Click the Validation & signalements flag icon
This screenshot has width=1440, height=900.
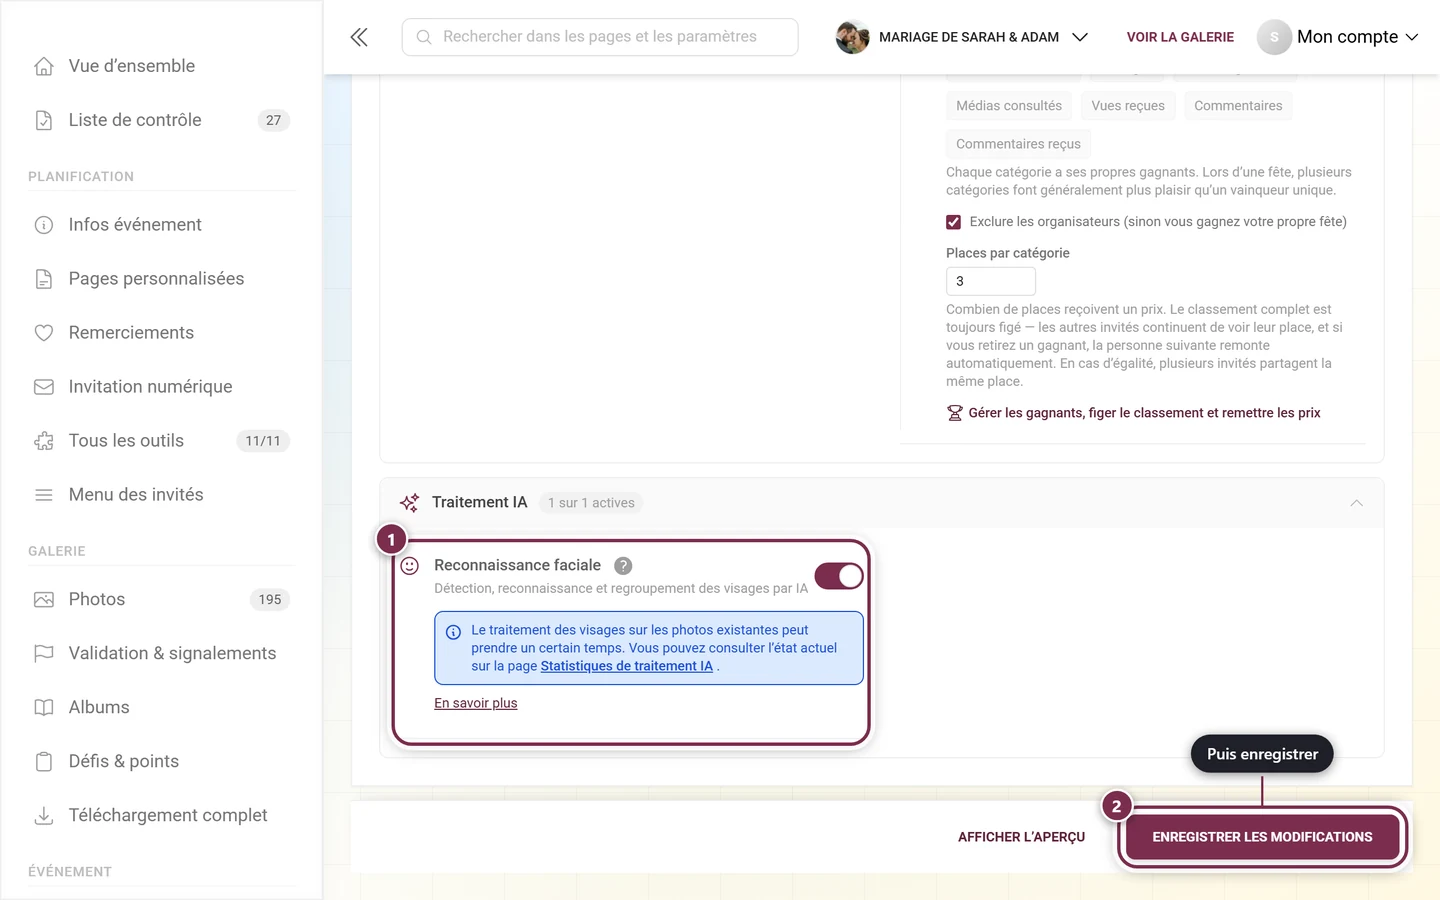point(44,654)
